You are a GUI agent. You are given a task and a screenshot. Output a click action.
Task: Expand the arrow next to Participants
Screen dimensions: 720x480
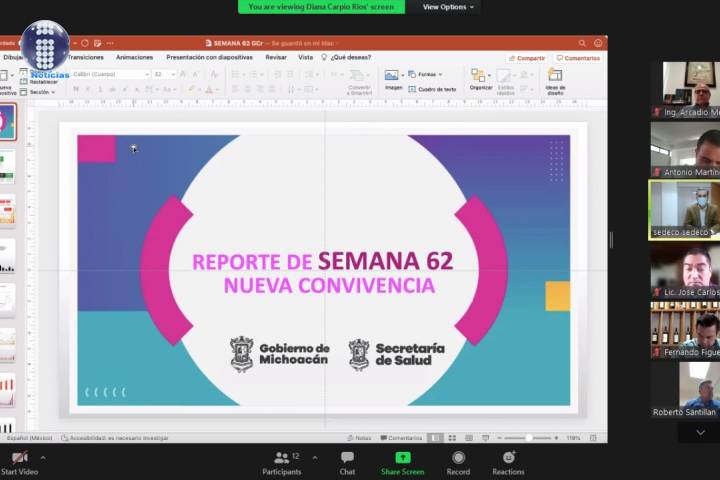point(315,457)
